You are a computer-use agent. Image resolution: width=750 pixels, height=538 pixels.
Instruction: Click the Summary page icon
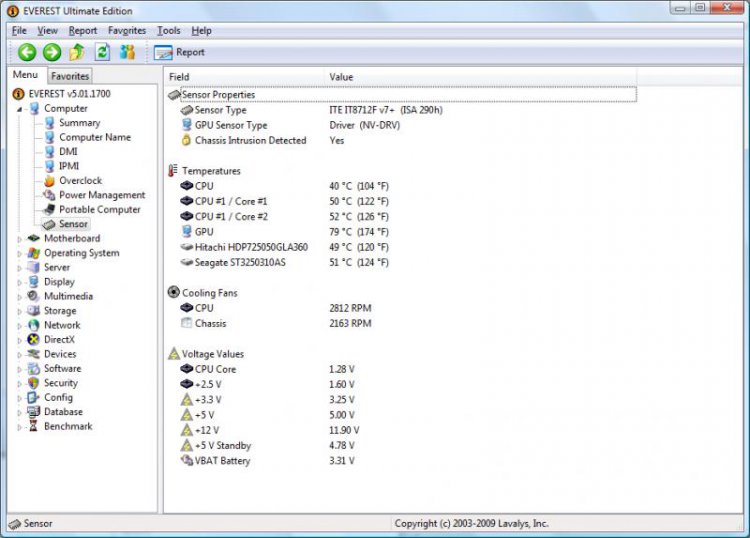tap(49, 123)
